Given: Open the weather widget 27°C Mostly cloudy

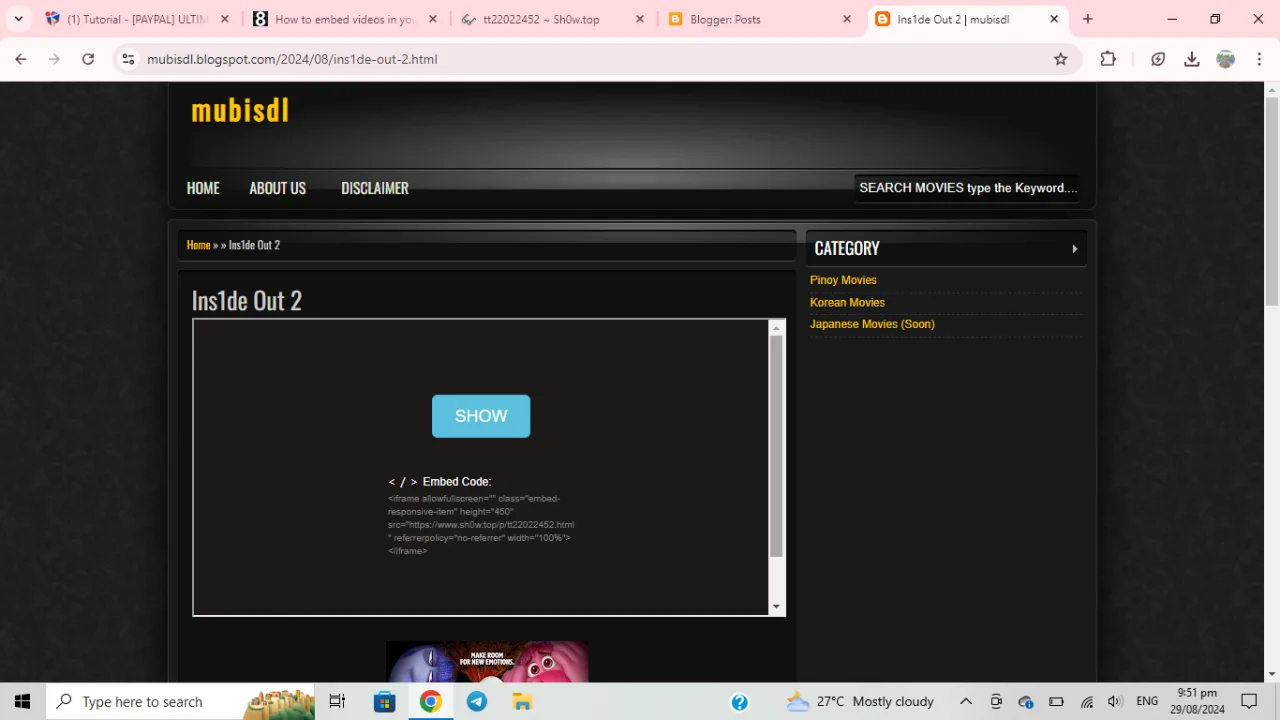Looking at the screenshot, I should click(x=860, y=702).
